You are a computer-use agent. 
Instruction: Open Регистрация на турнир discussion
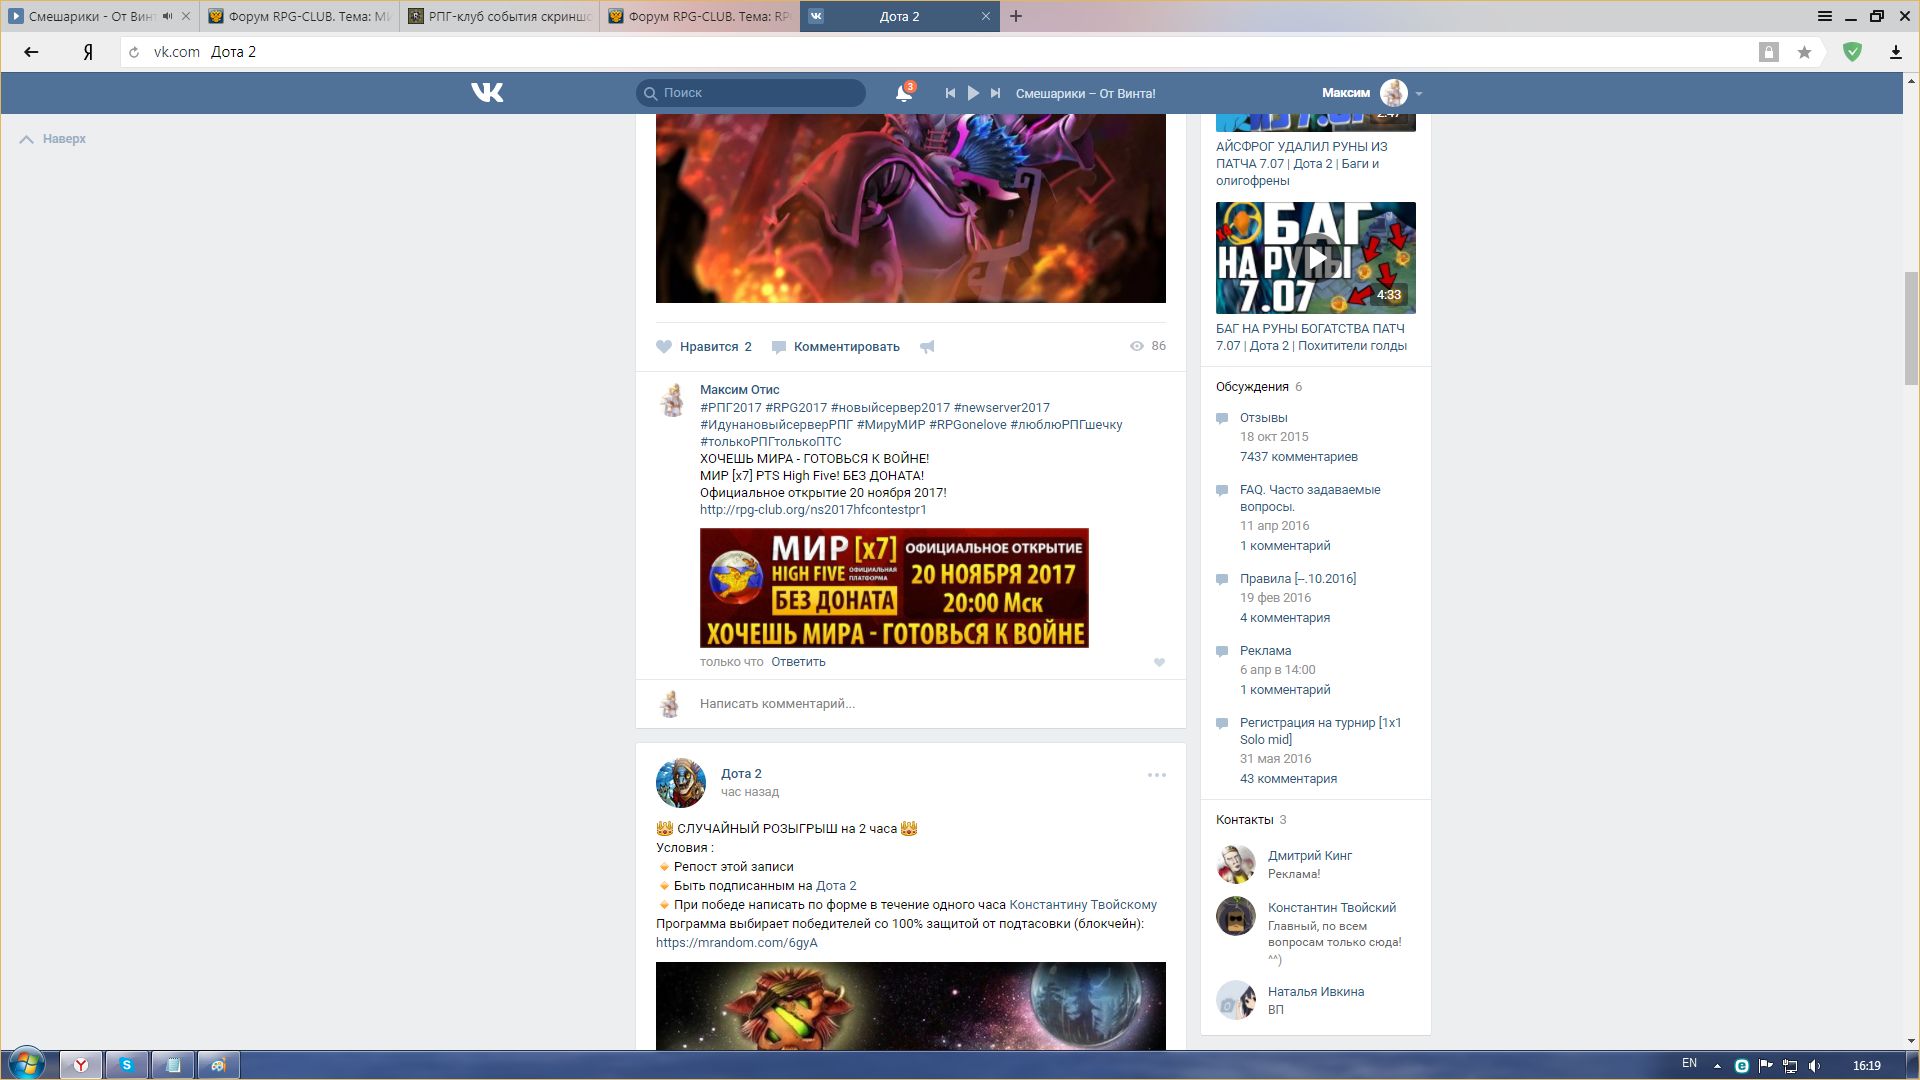pos(1320,731)
